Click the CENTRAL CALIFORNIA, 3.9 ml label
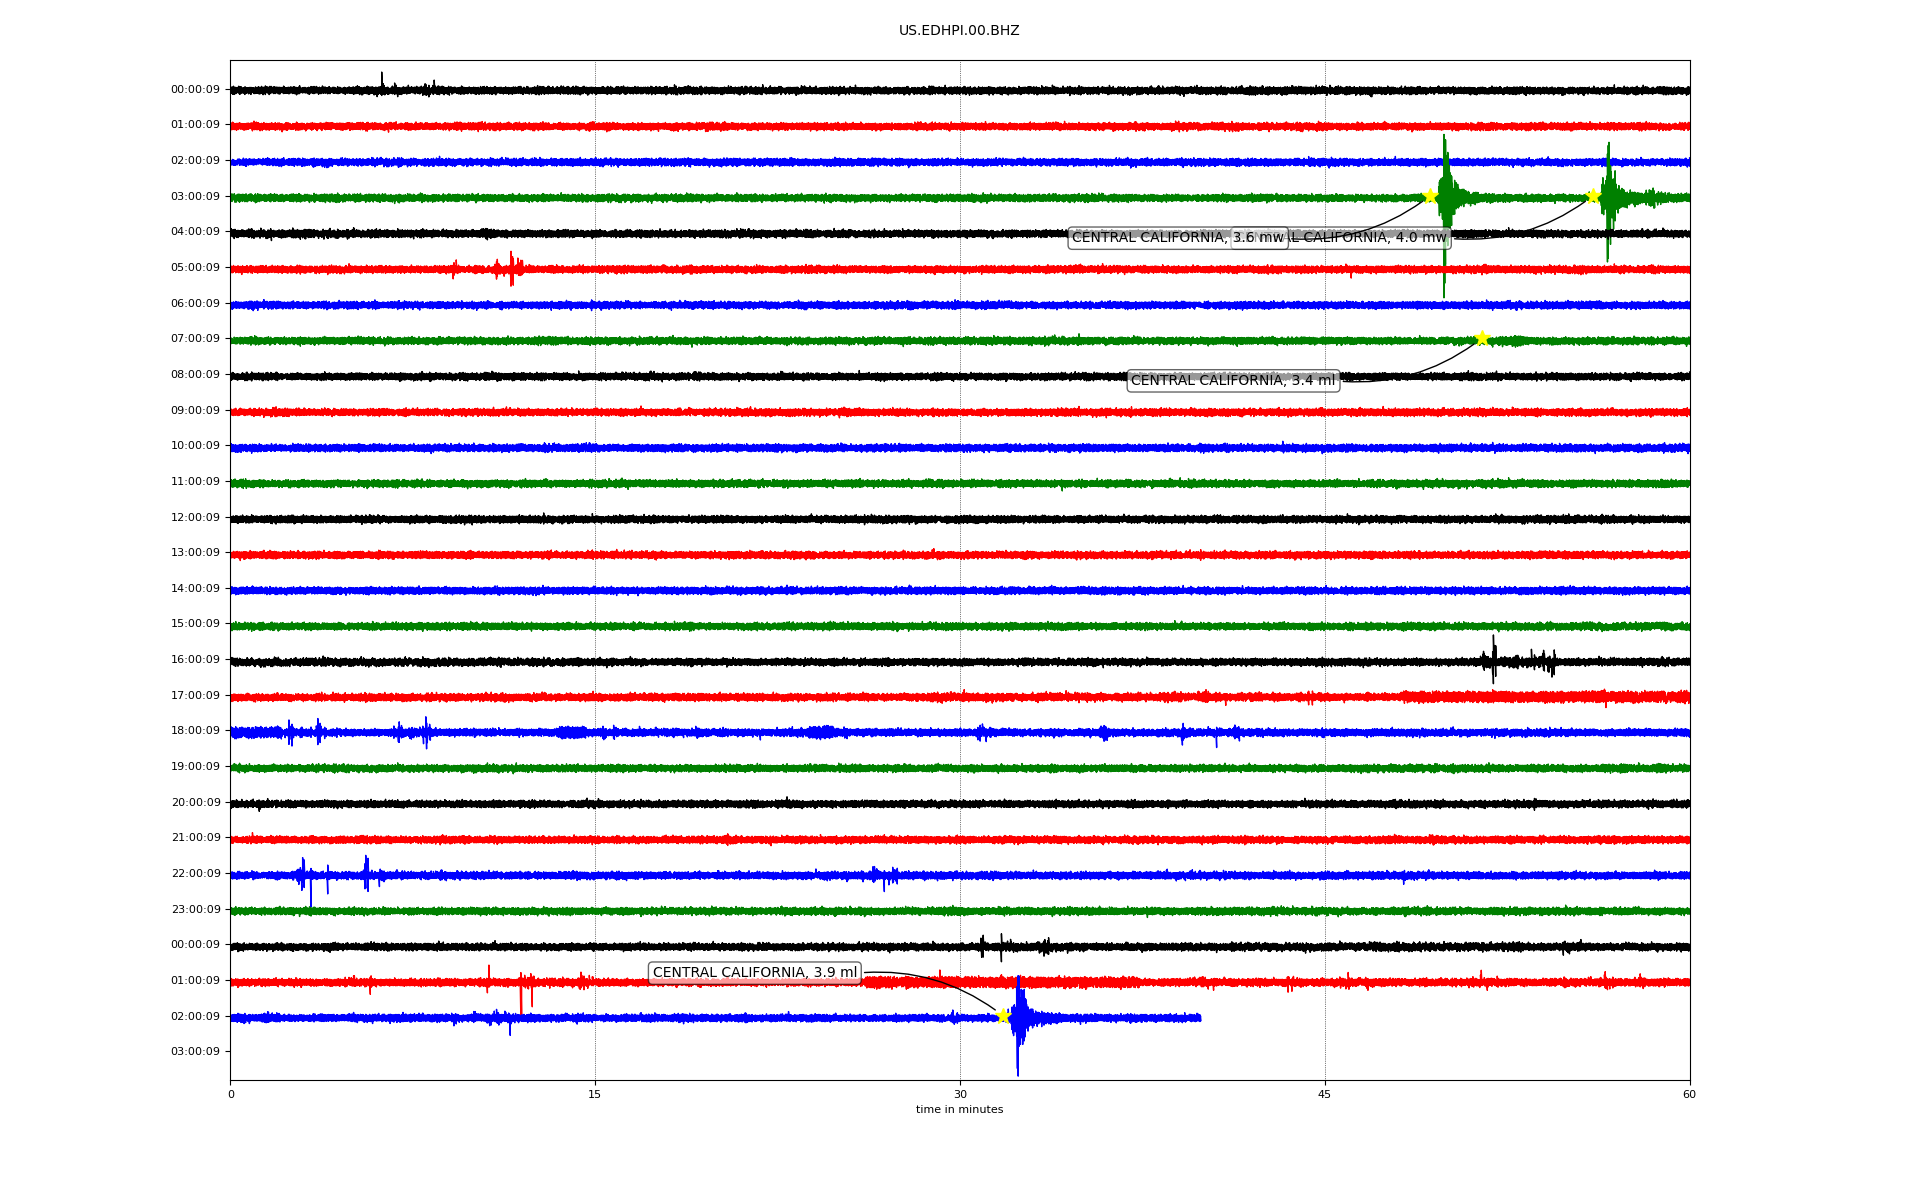 point(754,973)
